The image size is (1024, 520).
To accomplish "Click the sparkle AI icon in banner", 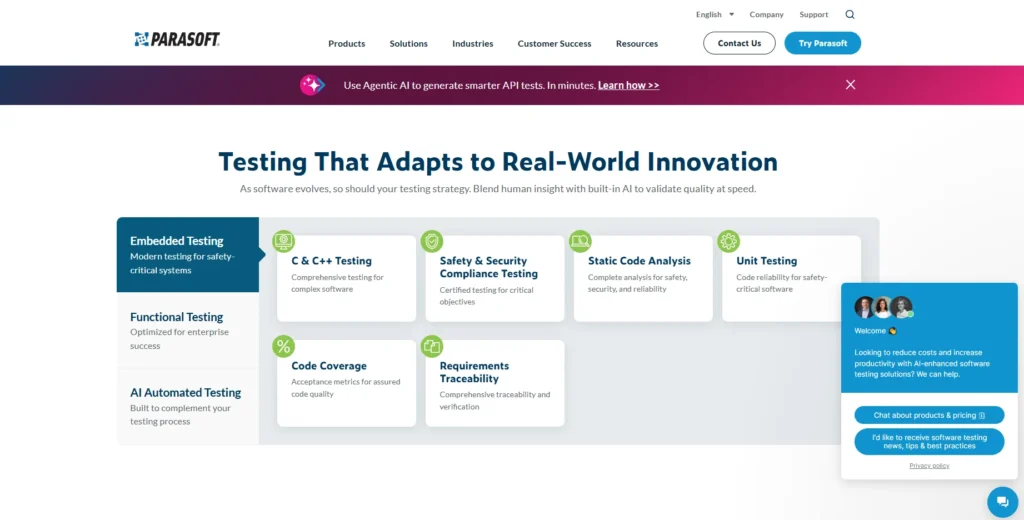I will [312, 85].
